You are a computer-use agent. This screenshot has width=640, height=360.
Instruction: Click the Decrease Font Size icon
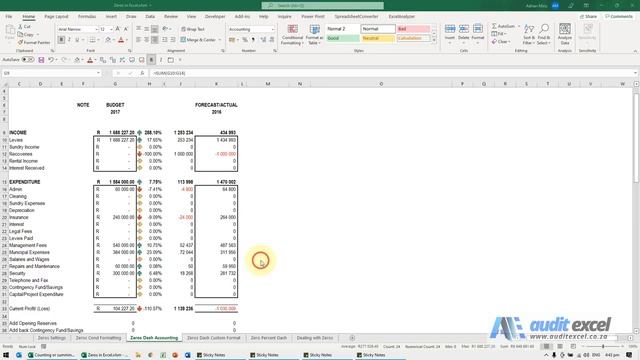[126, 29]
